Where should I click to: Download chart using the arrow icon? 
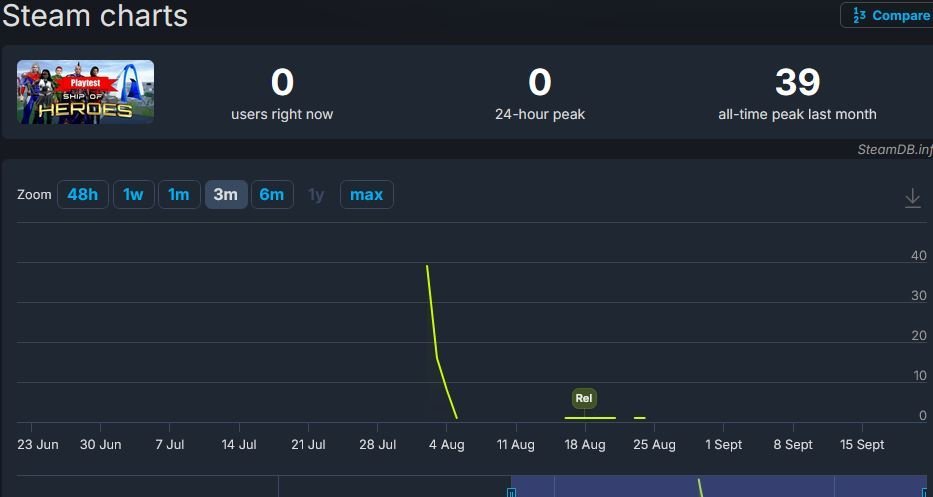(912, 198)
